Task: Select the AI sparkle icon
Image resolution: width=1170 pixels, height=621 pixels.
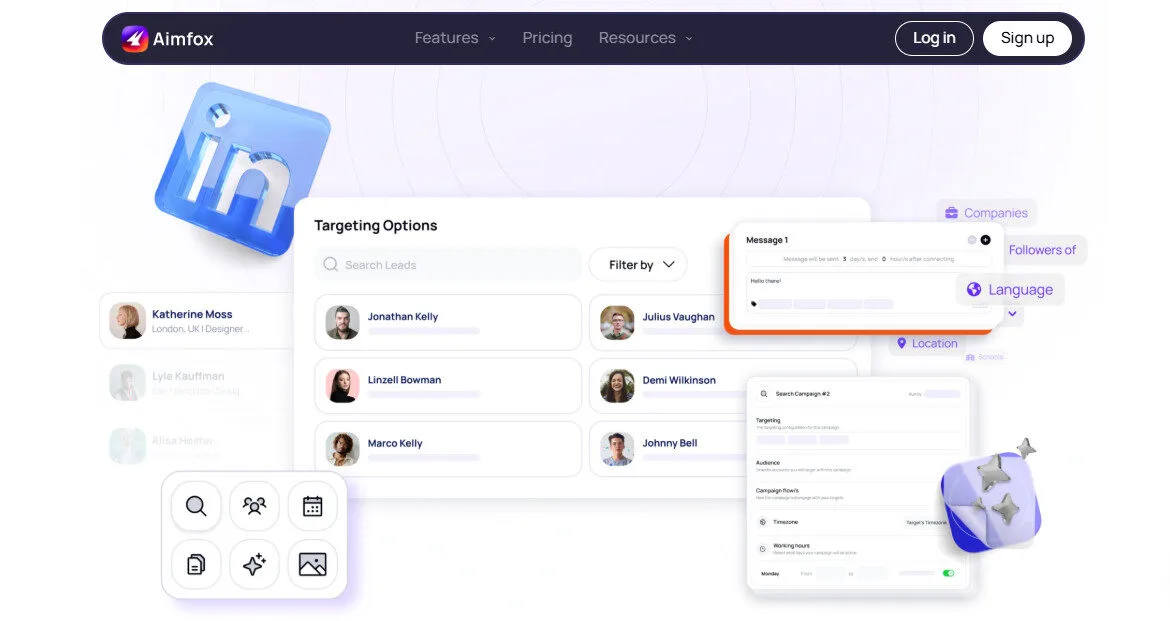Action: click(254, 565)
